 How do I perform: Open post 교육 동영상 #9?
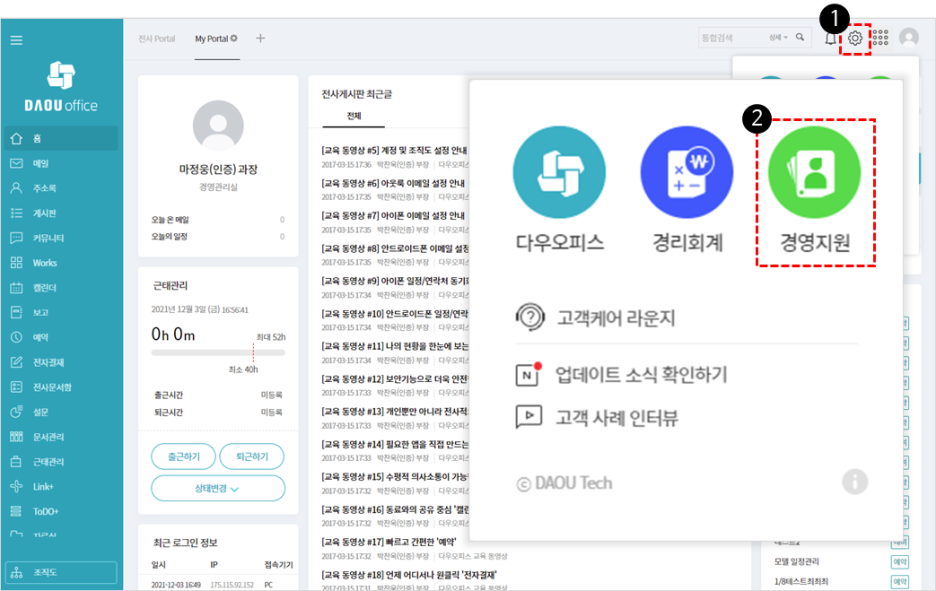point(395,281)
